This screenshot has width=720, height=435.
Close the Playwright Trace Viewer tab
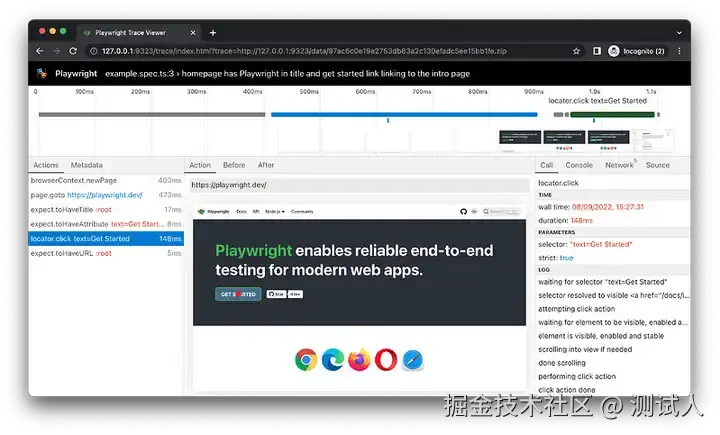(193, 33)
